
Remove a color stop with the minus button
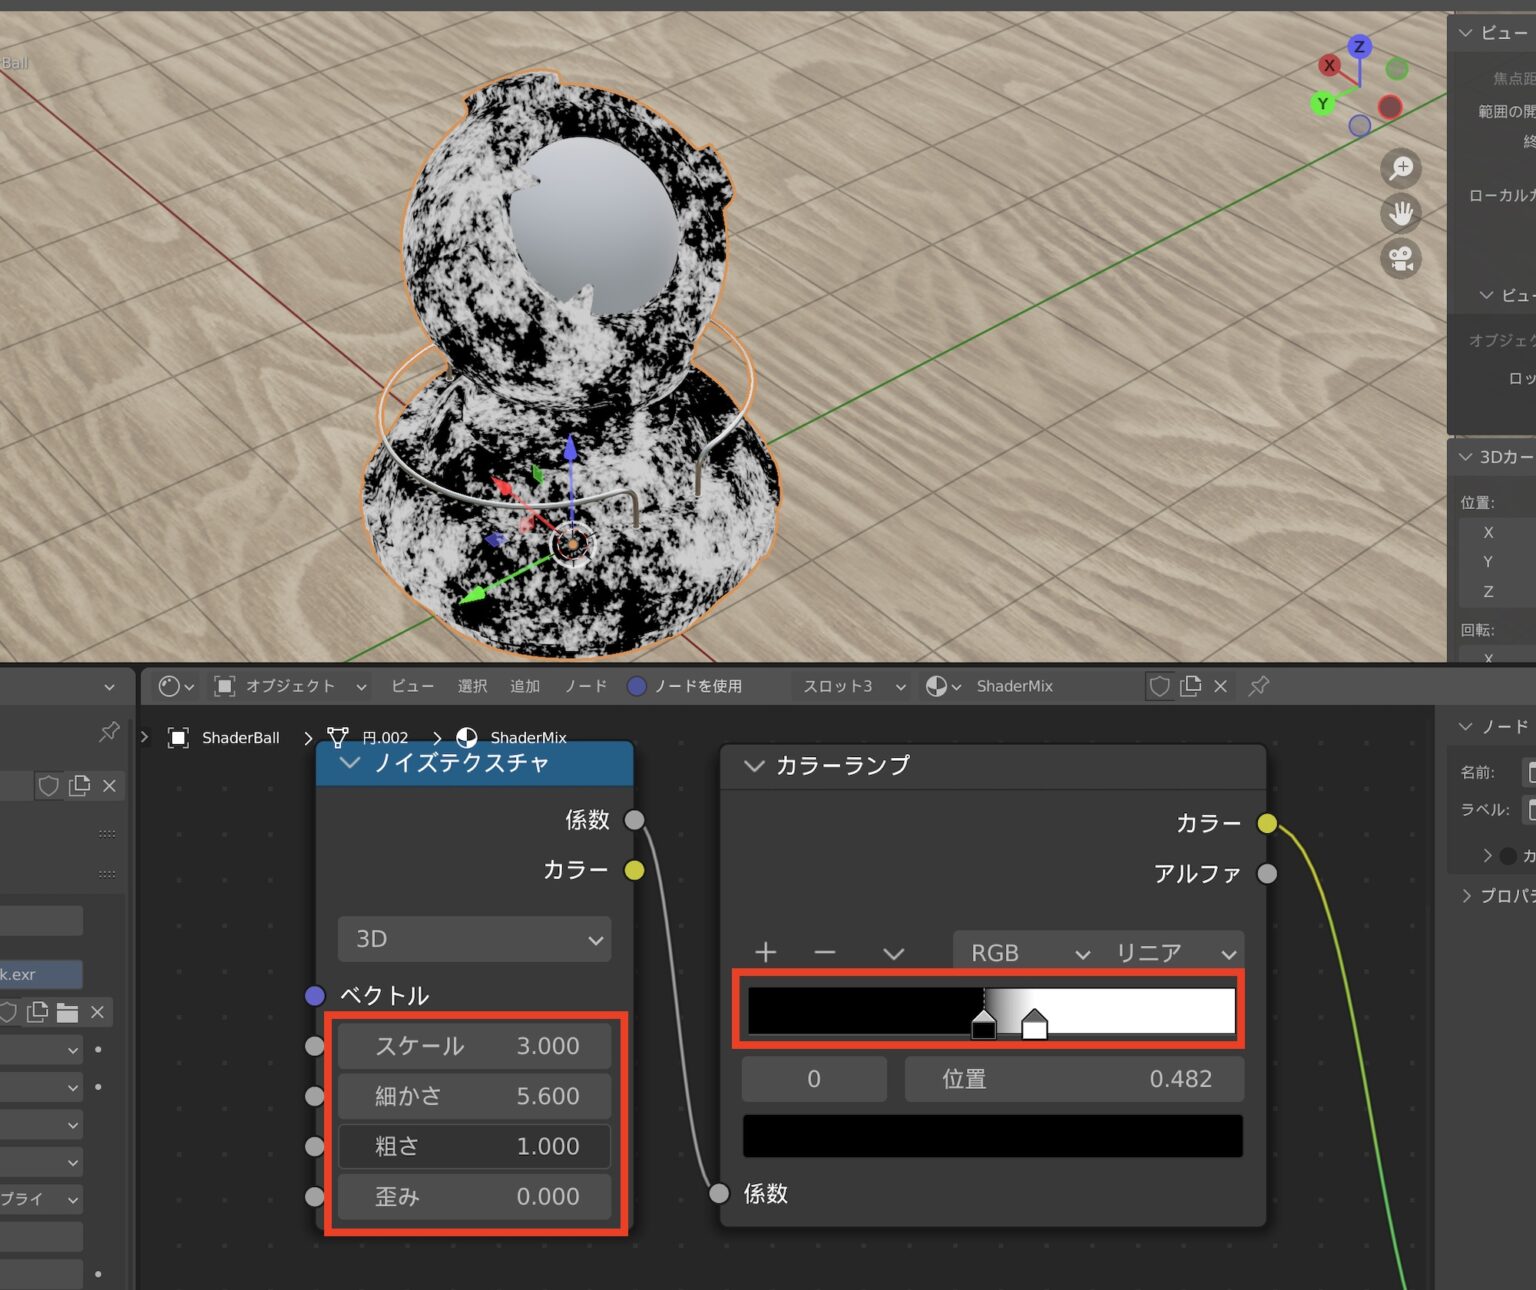(824, 952)
